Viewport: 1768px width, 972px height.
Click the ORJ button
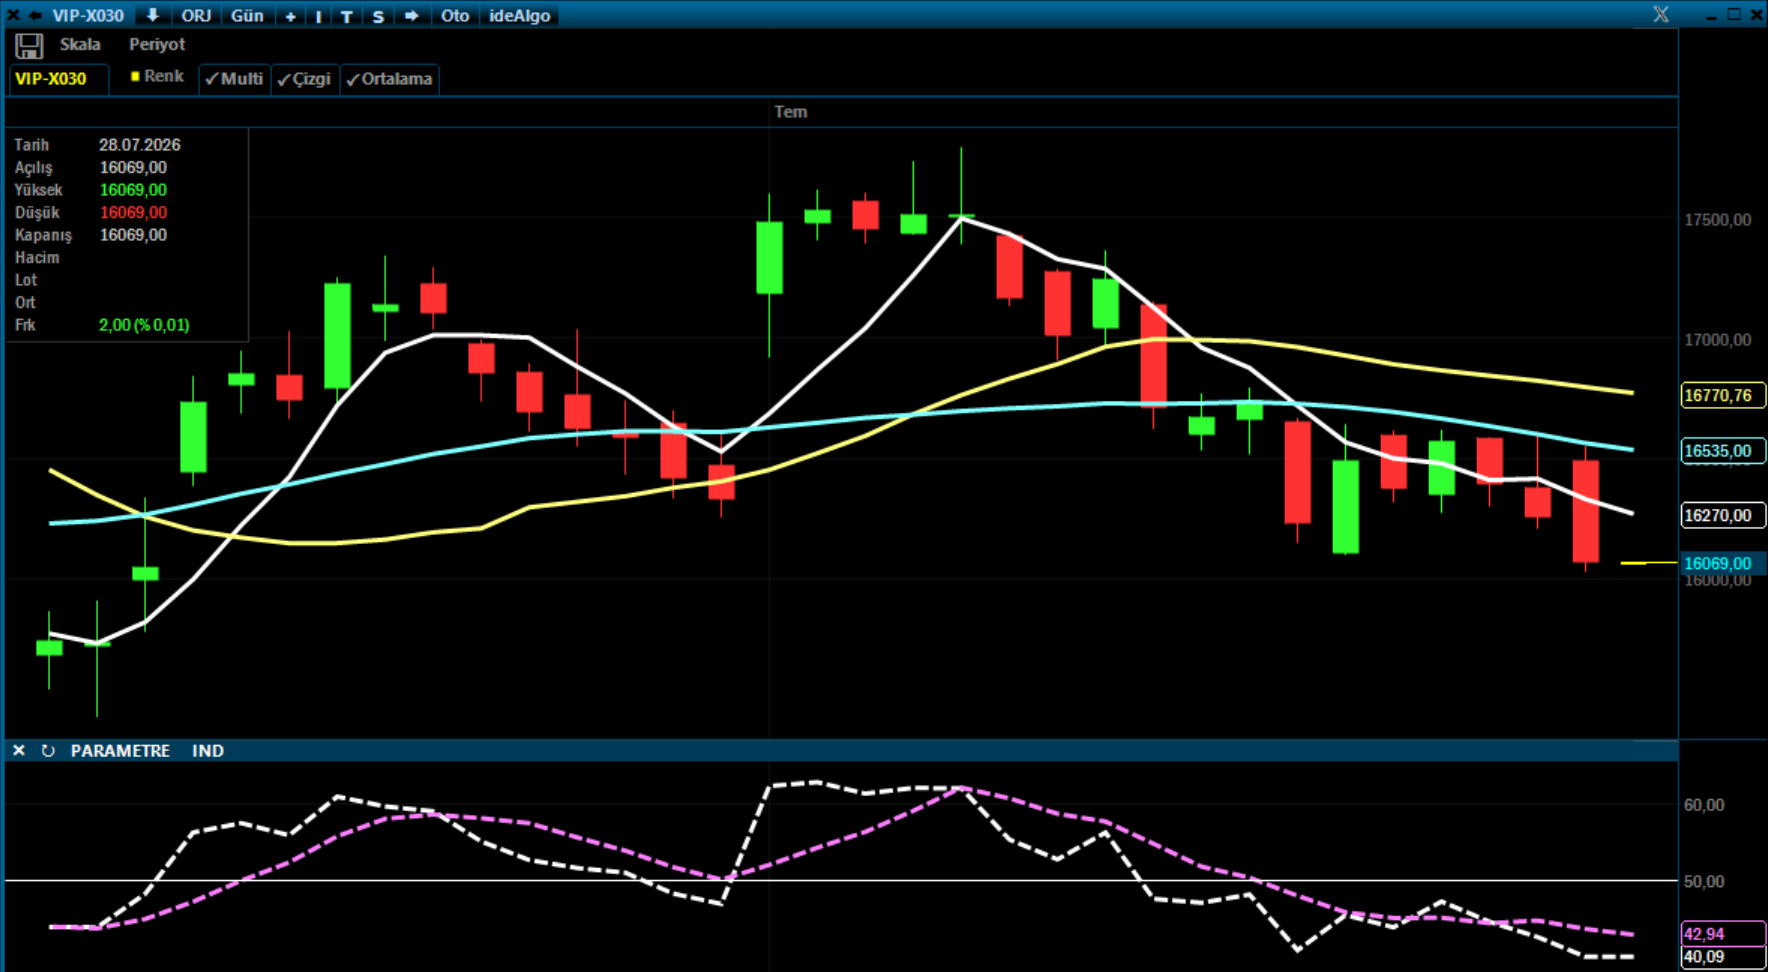coord(196,16)
